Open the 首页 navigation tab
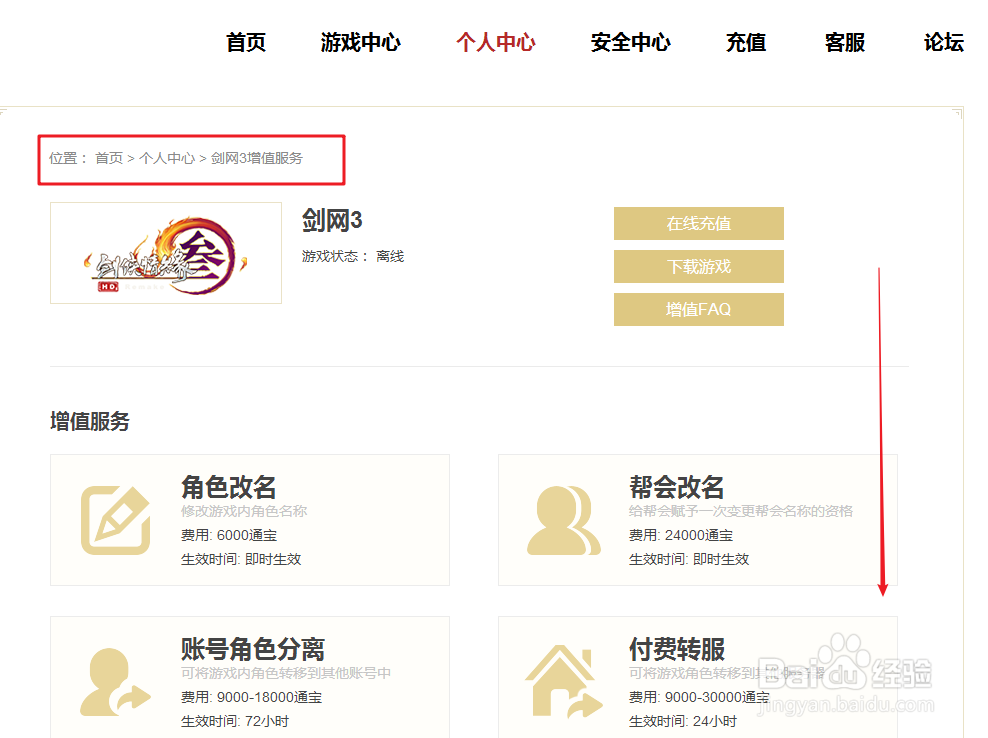Image resolution: width=988 pixels, height=738 pixels. point(246,42)
